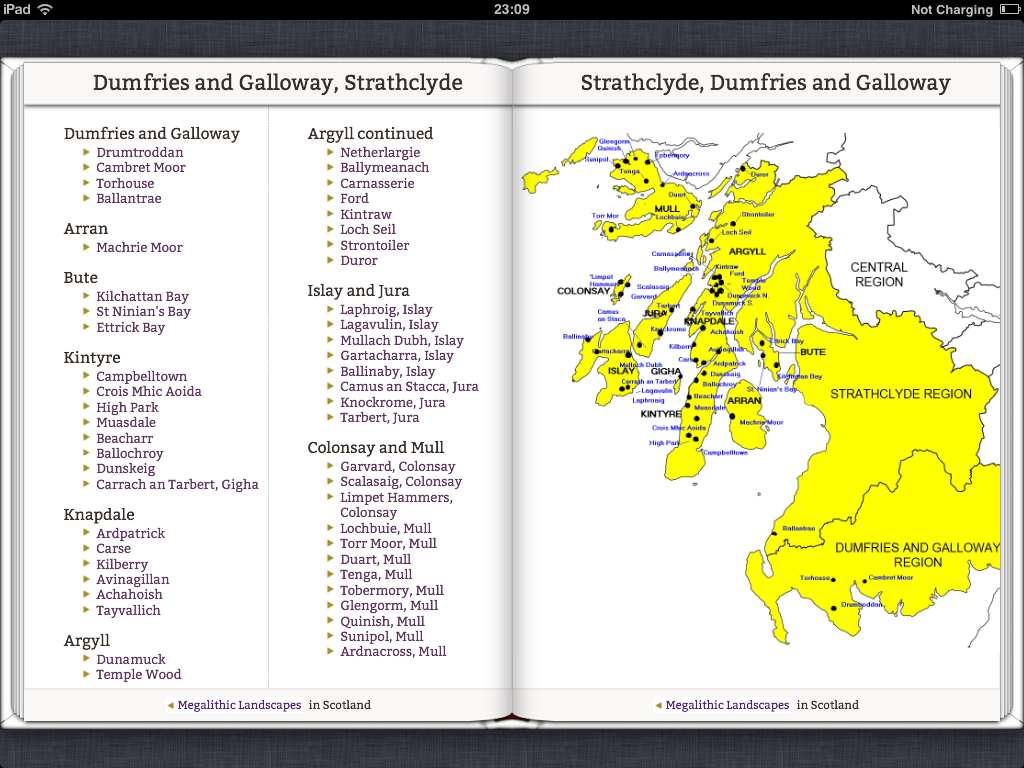Go to Tarbert, Jura page

[379, 417]
